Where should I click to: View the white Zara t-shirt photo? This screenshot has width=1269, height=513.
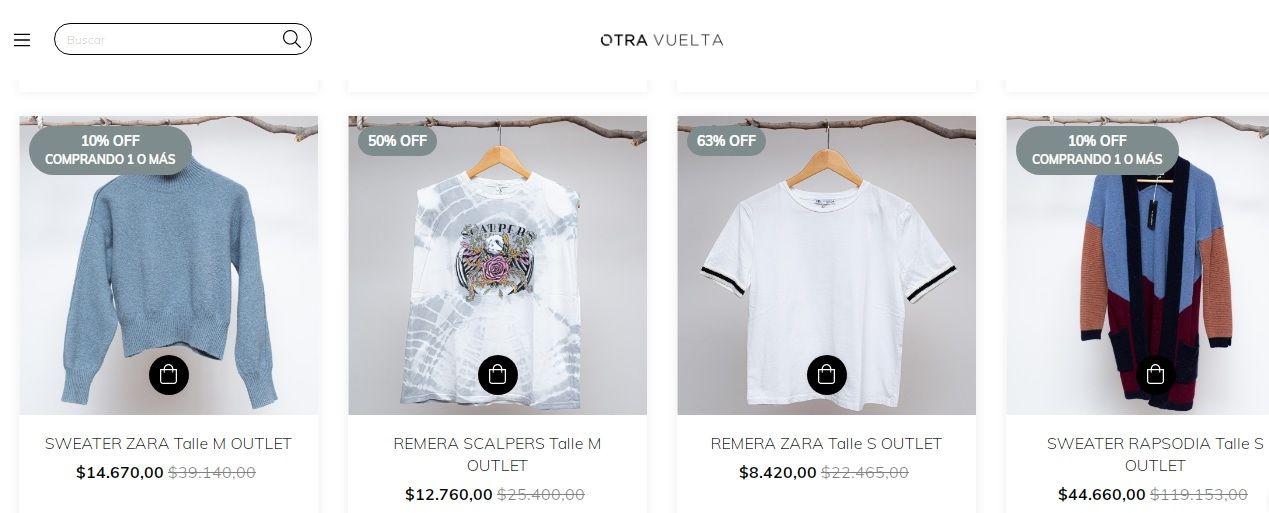tap(827, 265)
